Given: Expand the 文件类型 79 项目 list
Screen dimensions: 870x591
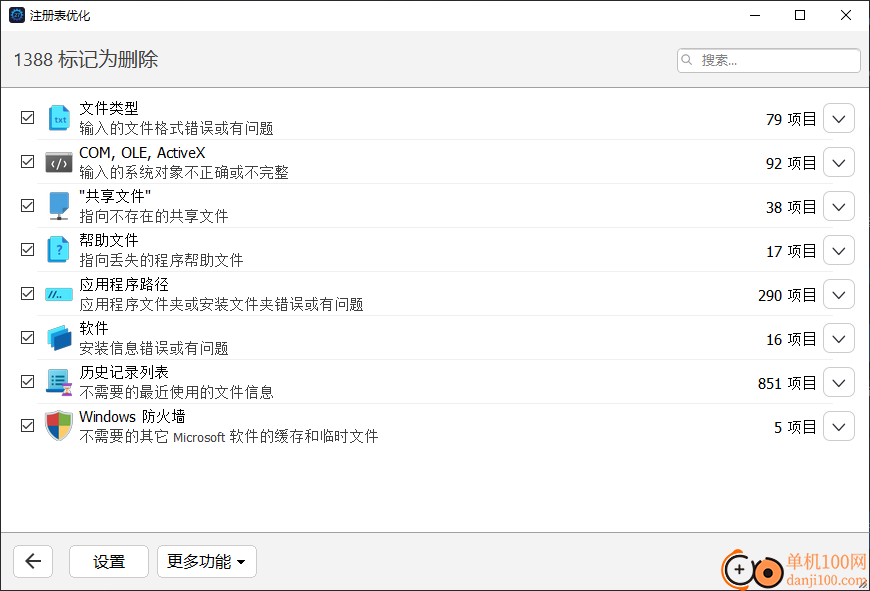Looking at the screenshot, I should pos(838,119).
